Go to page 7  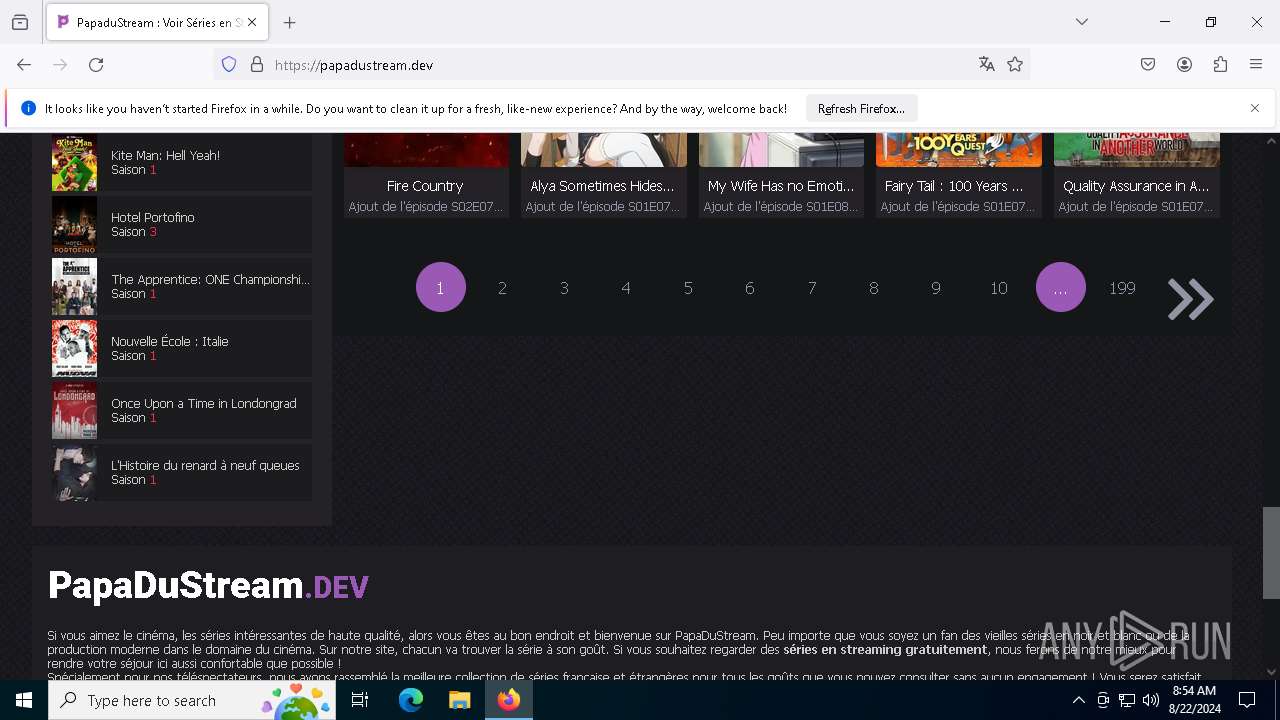pos(812,288)
